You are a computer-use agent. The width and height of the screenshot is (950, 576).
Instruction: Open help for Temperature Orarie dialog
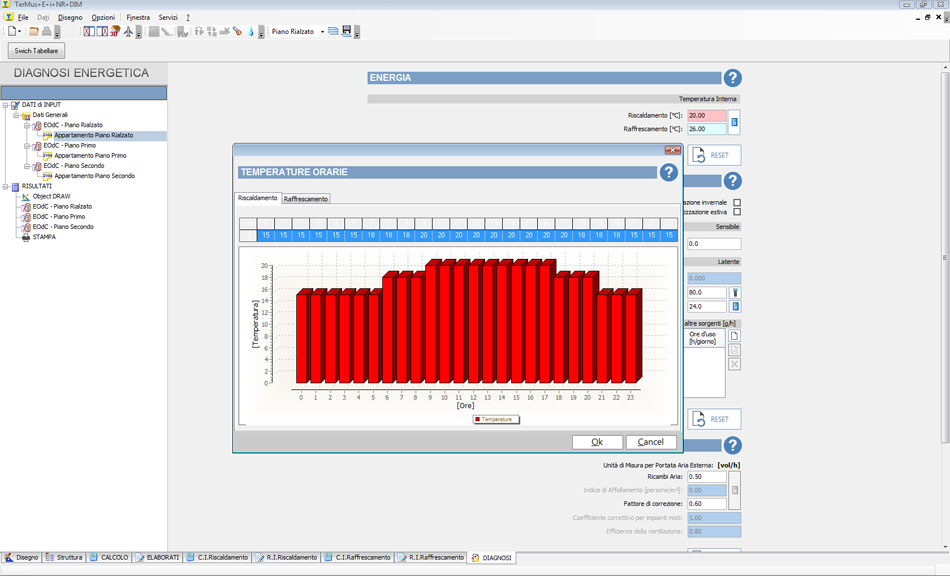668,172
